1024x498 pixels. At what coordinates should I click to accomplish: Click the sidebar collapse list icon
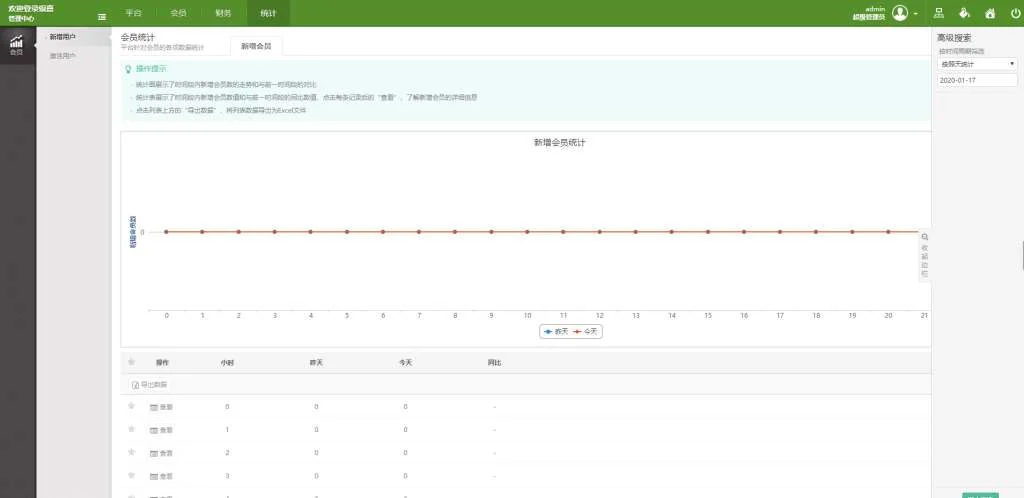coord(102,16)
